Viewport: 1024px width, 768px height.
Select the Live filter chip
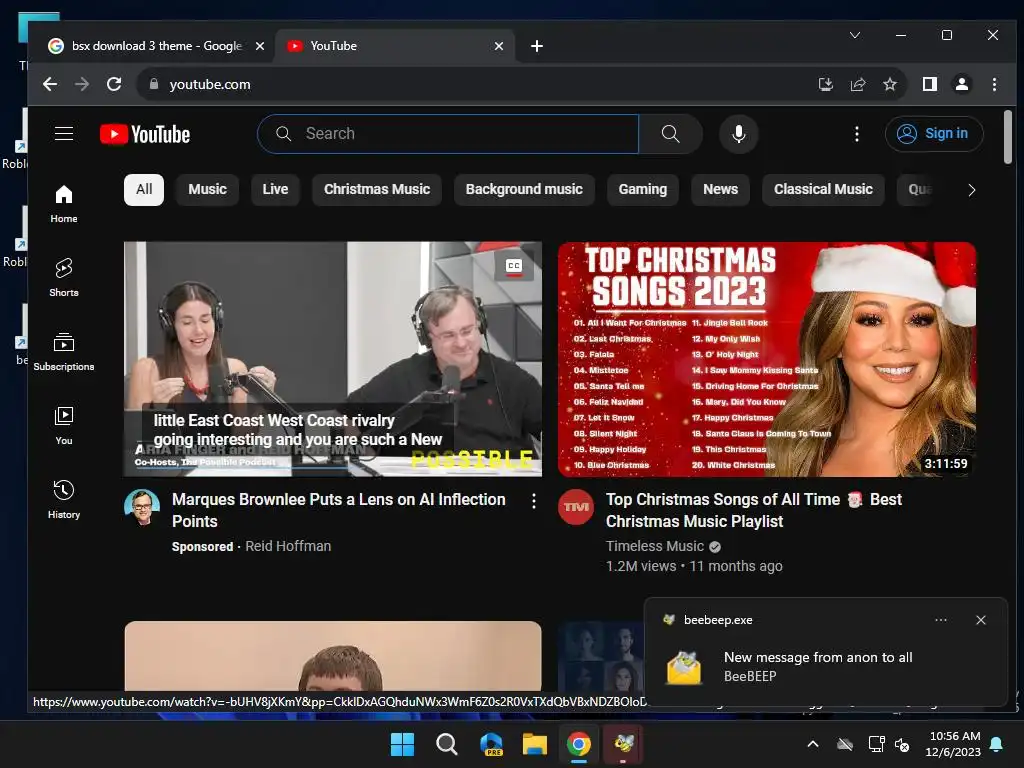(275, 189)
